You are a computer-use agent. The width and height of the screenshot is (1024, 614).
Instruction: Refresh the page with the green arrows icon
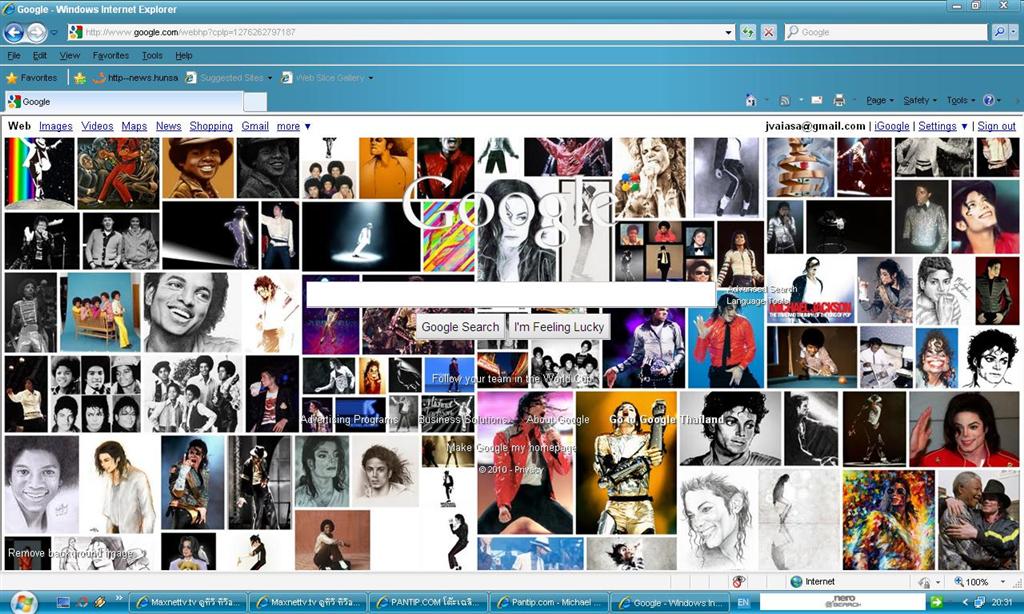click(748, 32)
